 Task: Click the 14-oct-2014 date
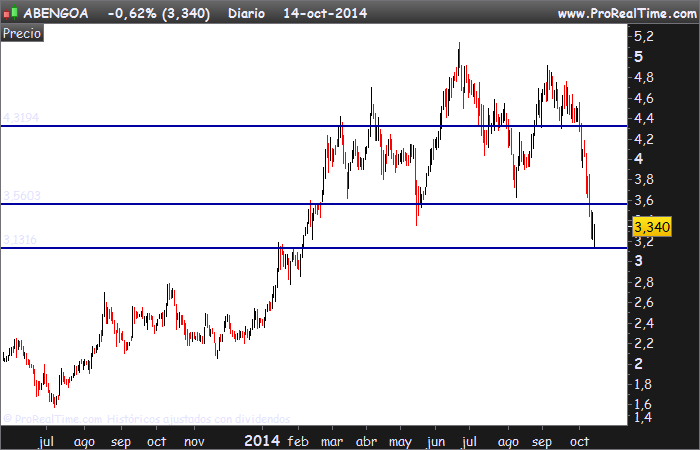pos(325,13)
